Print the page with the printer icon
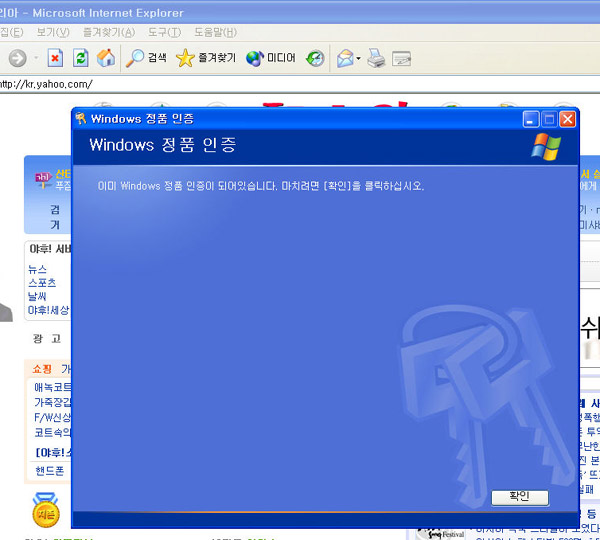The height and width of the screenshot is (540, 600). (376, 58)
